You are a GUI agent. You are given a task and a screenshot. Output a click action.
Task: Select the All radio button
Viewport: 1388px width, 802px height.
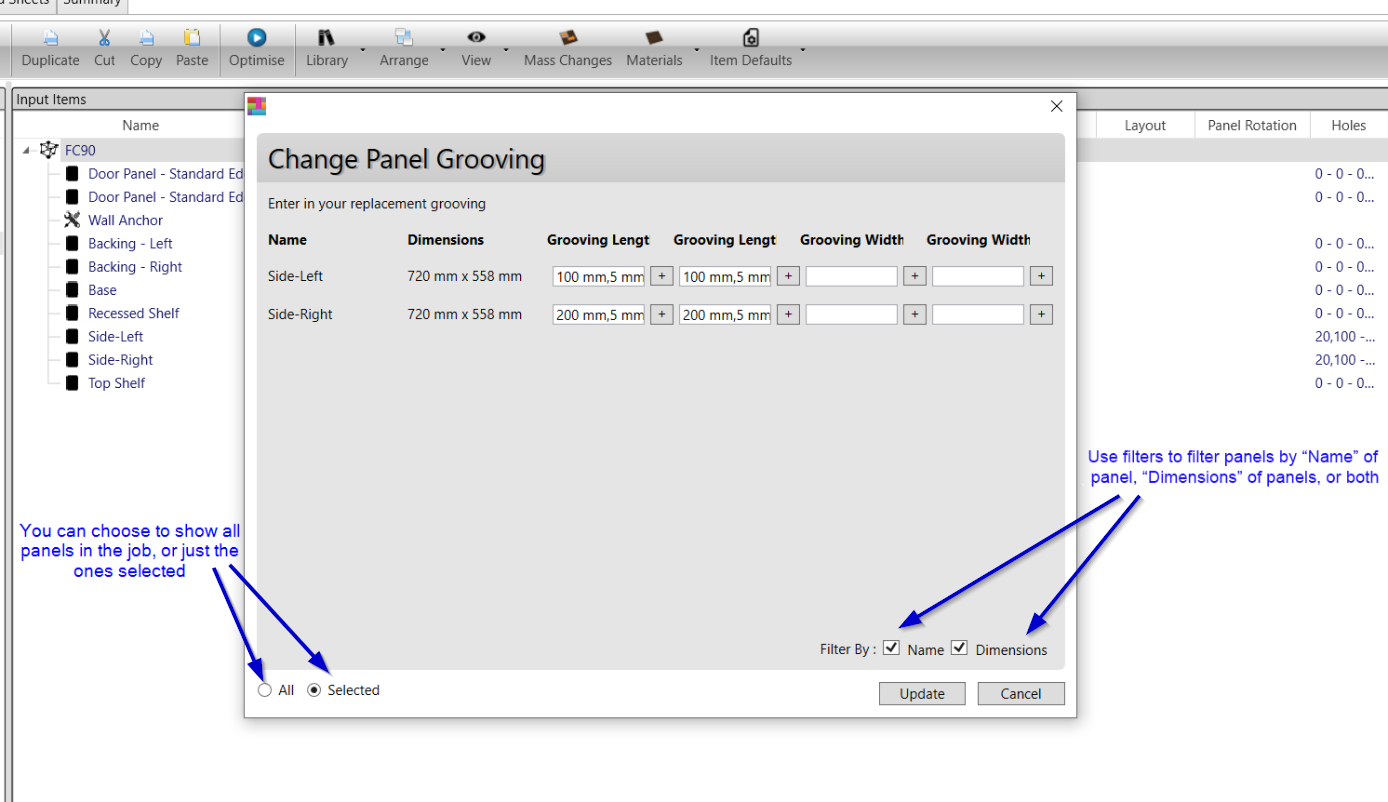point(265,690)
